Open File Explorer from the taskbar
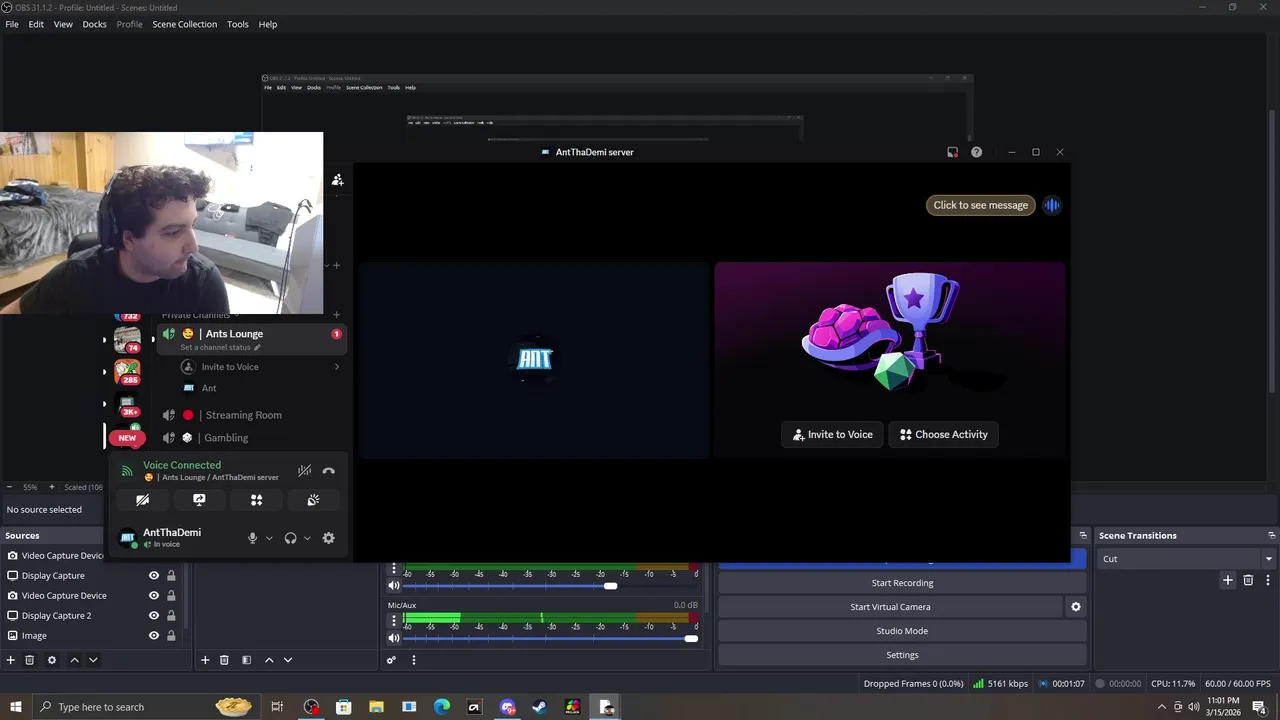The image size is (1280, 720). pyautogui.click(x=376, y=707)
